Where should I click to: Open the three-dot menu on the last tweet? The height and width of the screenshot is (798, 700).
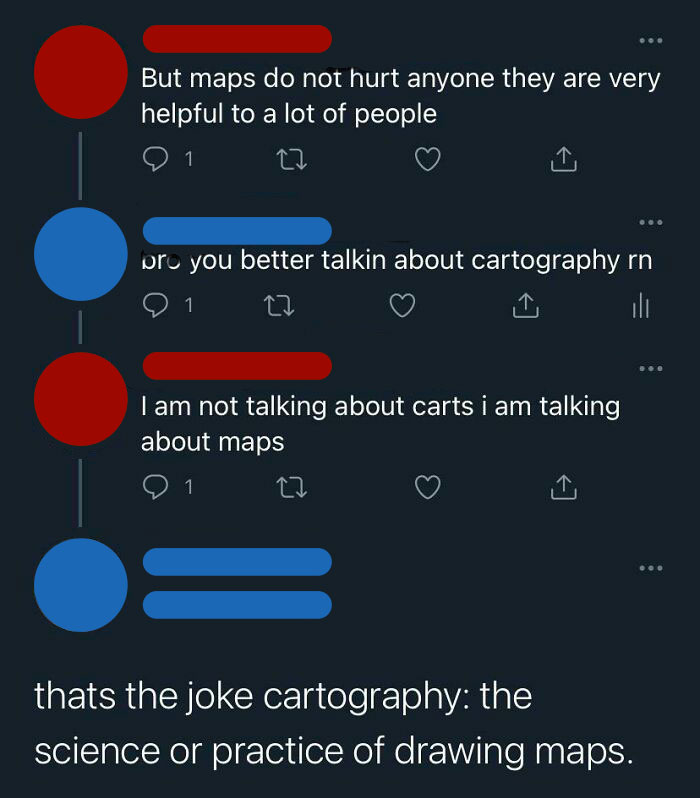[650, 568]
